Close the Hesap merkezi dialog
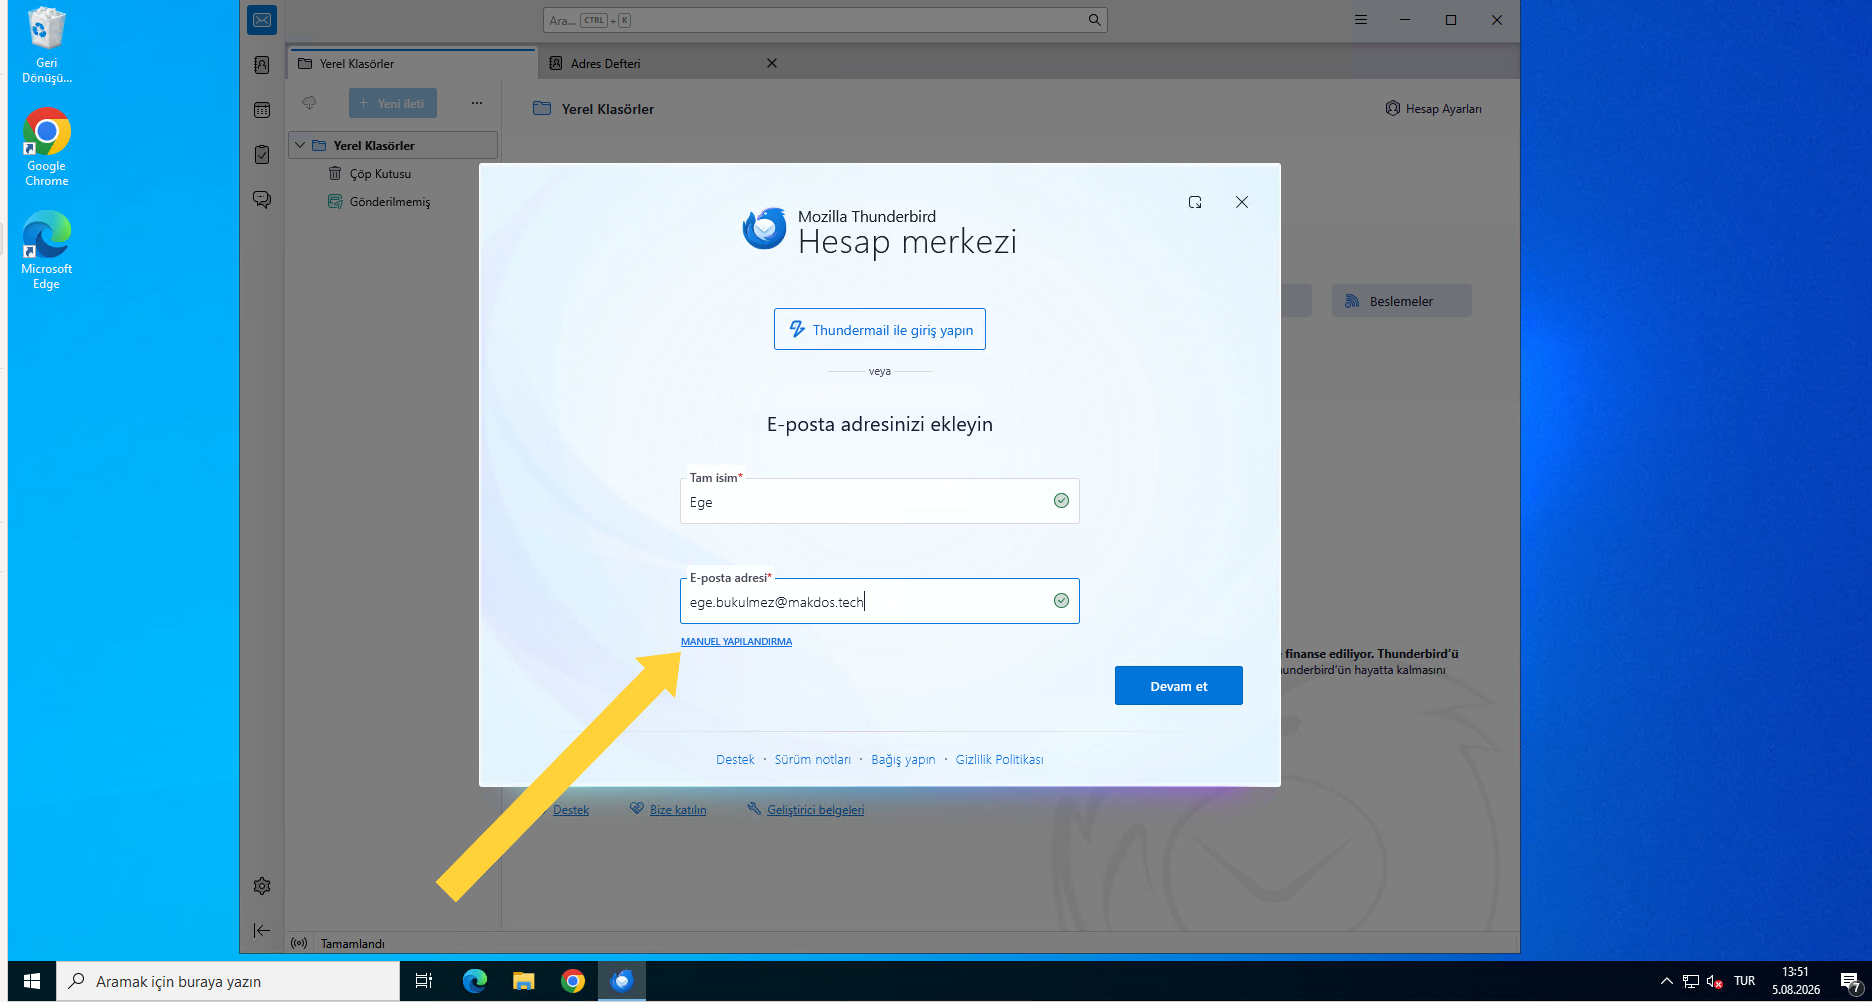Screen dimensions: 1872x1002 pyautogui.click(x=1242, y=202)
